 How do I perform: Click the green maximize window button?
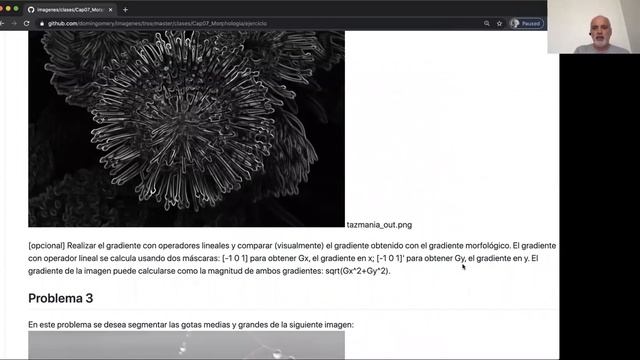(x=16, y=9)
